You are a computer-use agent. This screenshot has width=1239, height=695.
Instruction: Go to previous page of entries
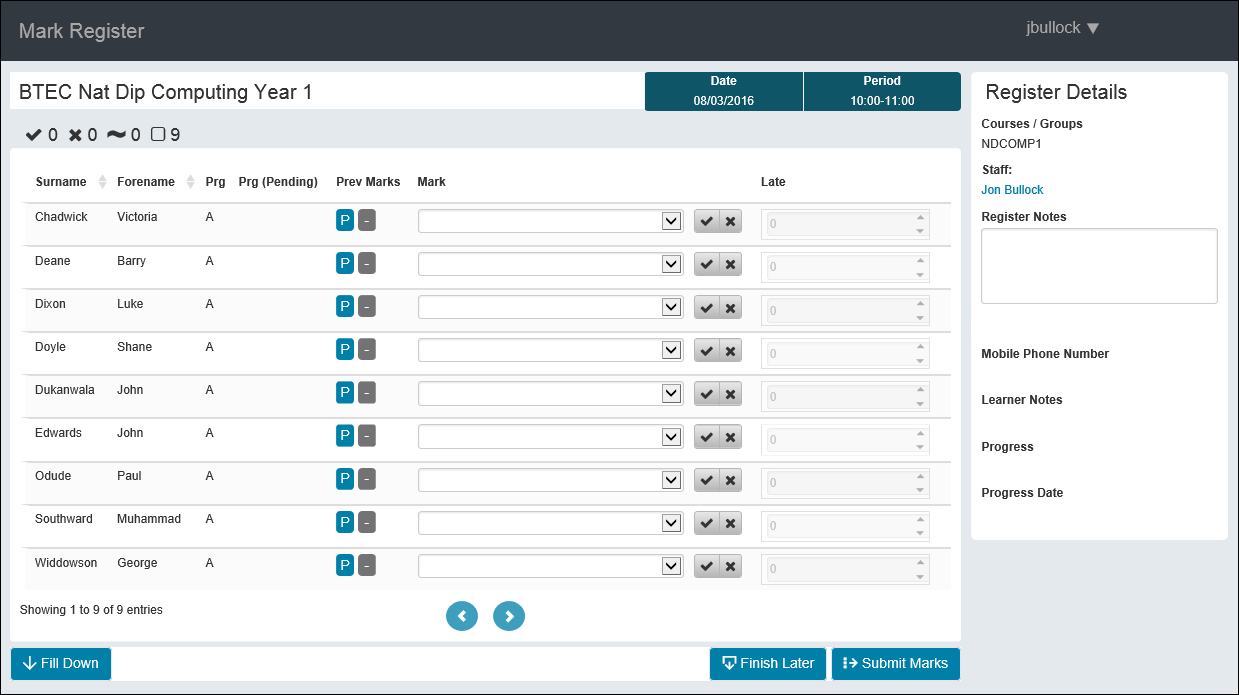click(x=462, y=617)
